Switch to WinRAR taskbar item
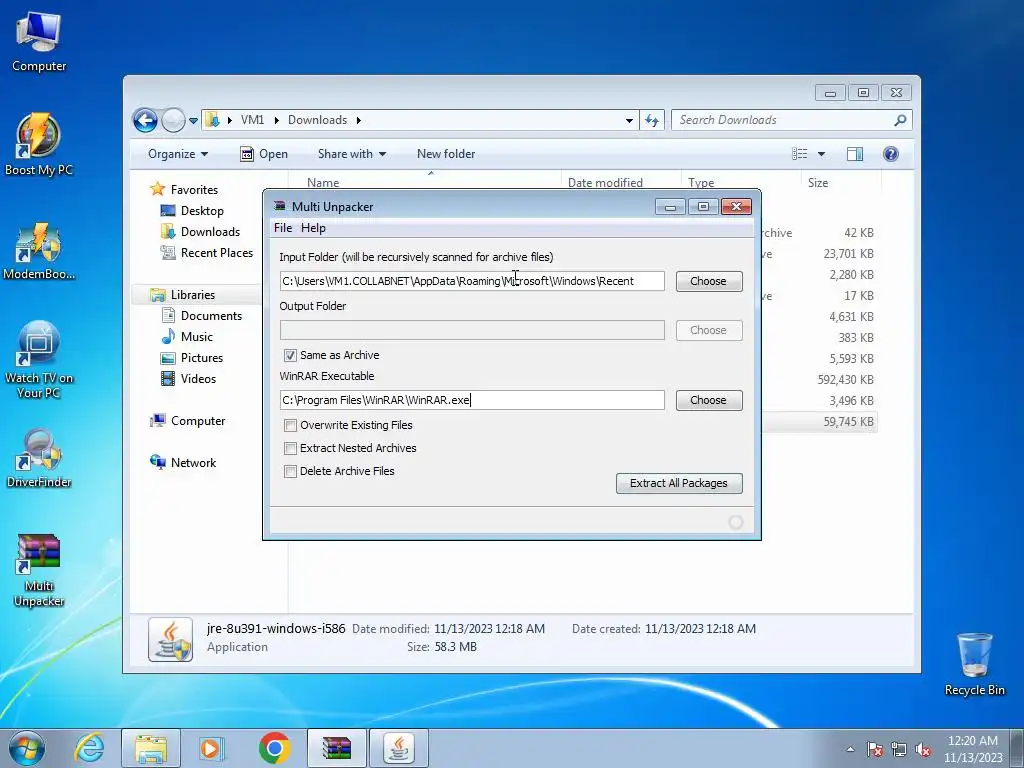 (x=336, y=748)
